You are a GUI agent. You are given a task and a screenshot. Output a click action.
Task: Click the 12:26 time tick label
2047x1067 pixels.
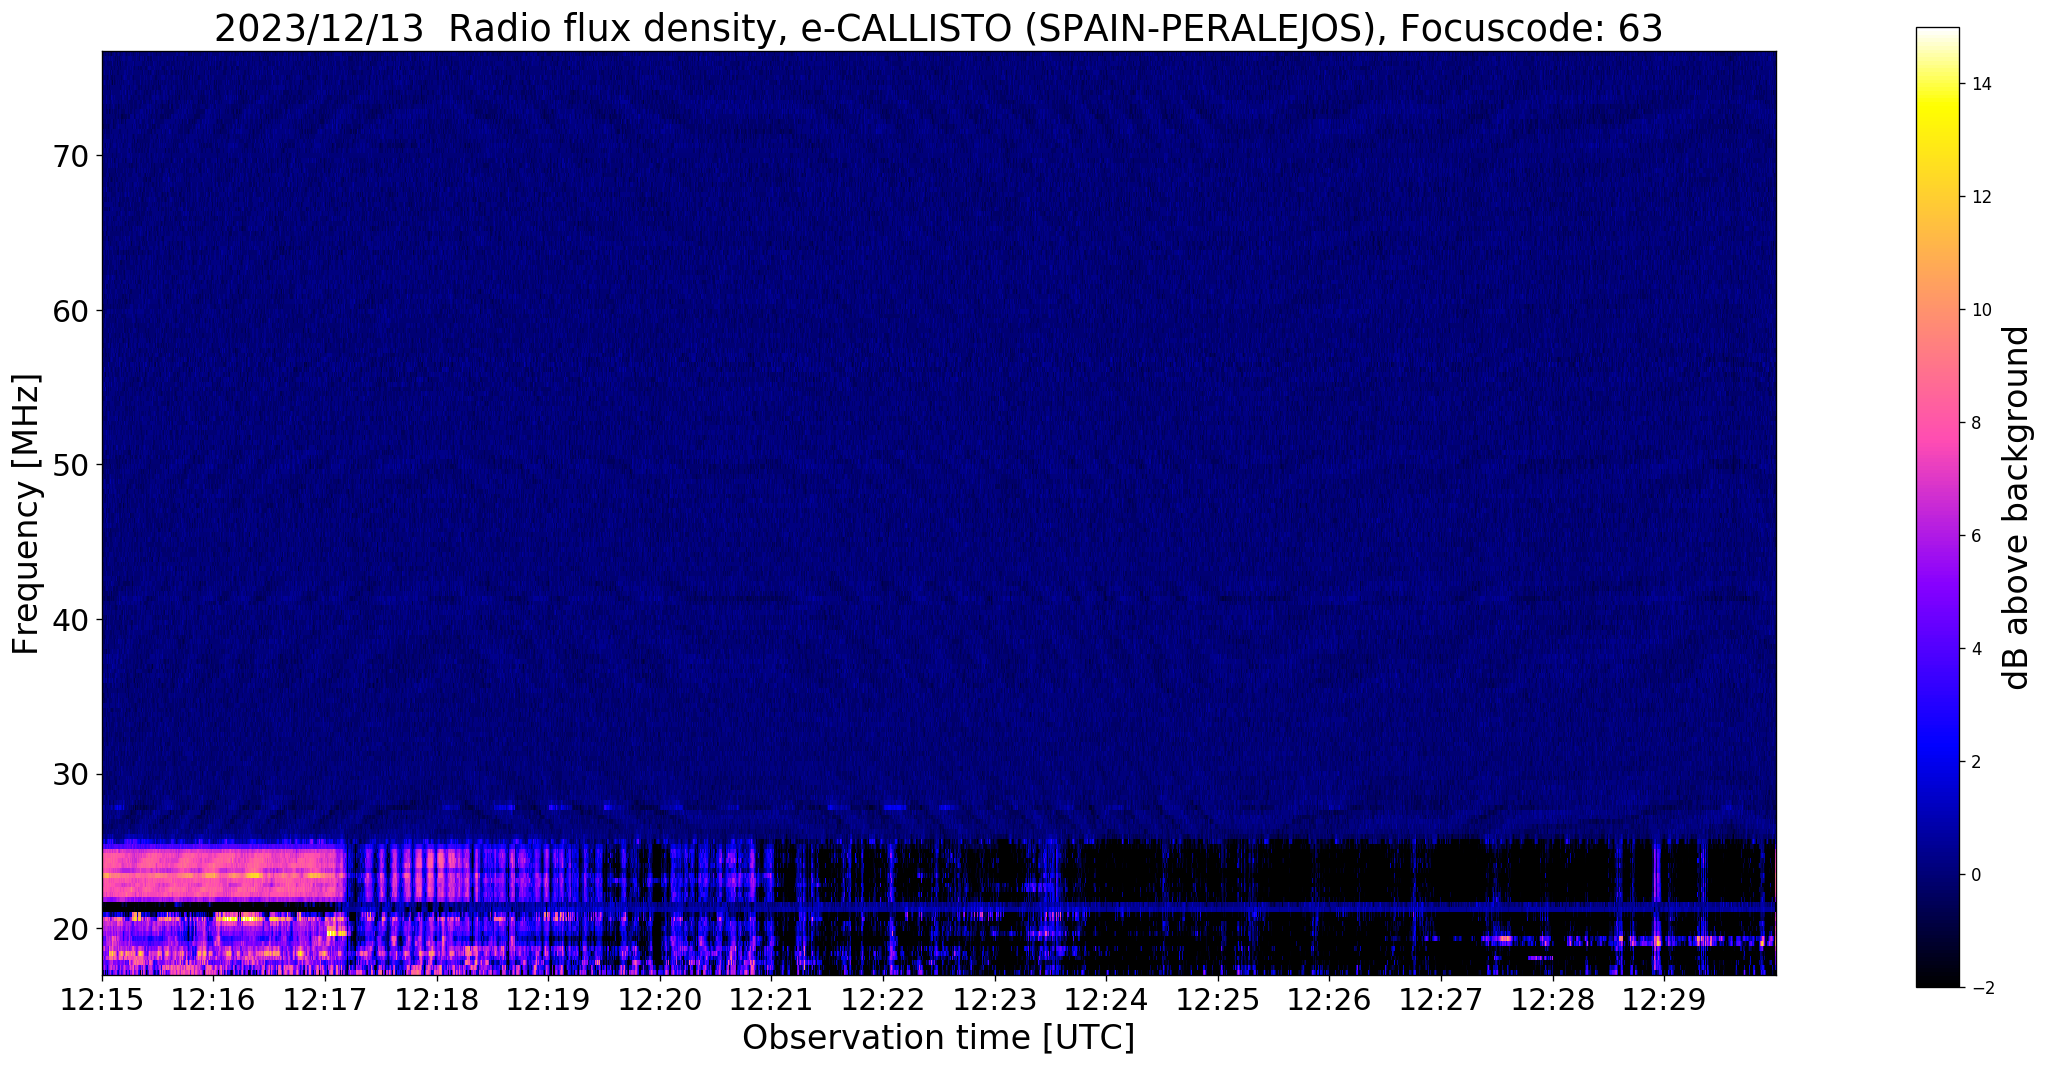(1328, 999)
